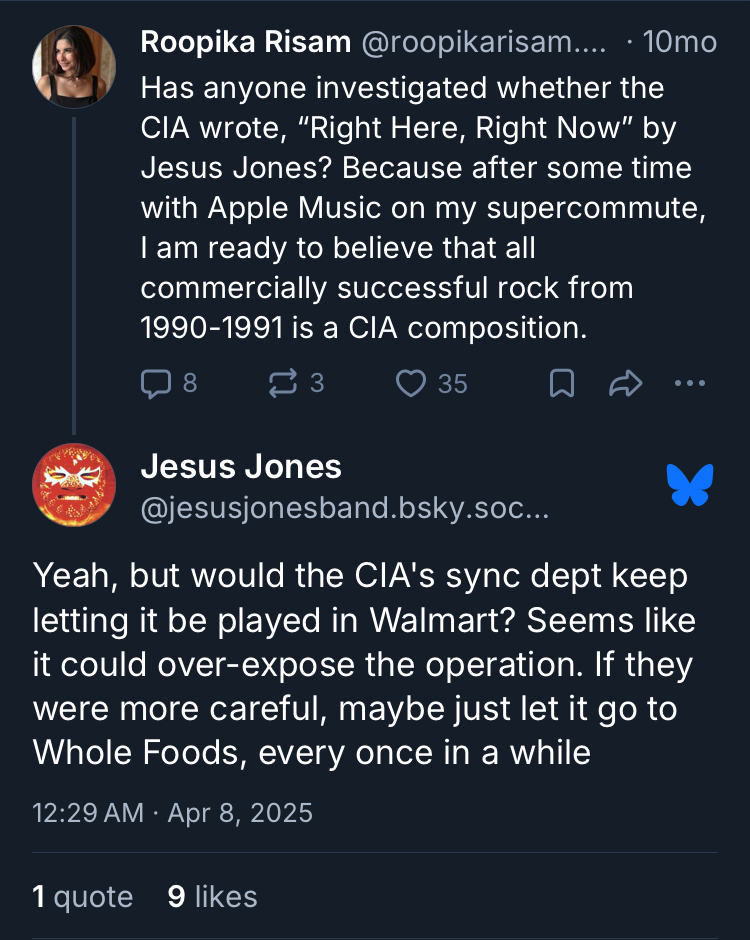The height and width of the screenshot is (940, 750).
Task: Visit the @roopikarisam handle
Action: [485, 42]
